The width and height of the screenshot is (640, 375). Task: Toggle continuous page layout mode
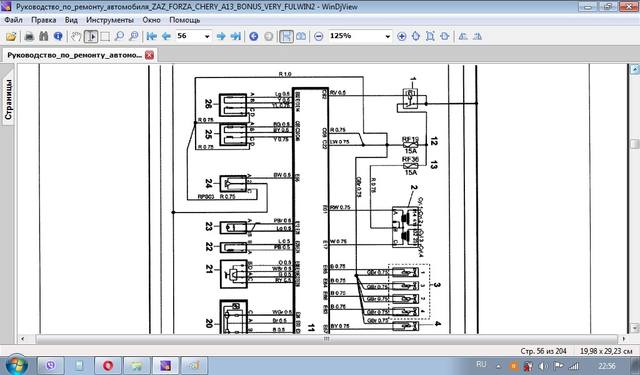286,36
